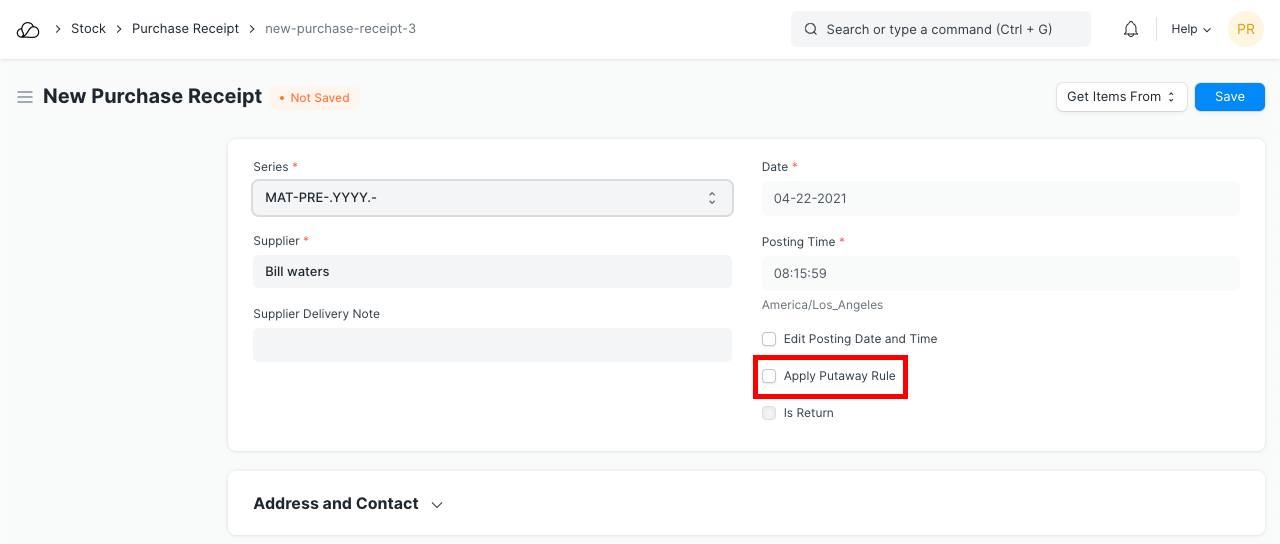Navigate to Purchase Receipt breadcrumb
1280x544 pixels.
click(185, 29)
